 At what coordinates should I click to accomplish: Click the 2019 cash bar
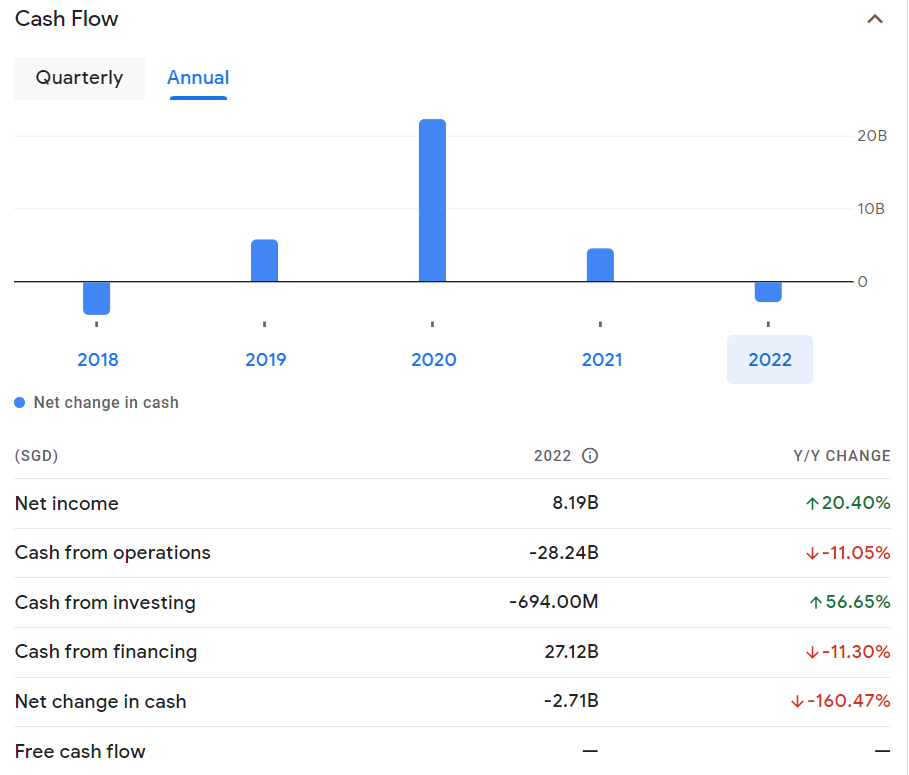264,260
